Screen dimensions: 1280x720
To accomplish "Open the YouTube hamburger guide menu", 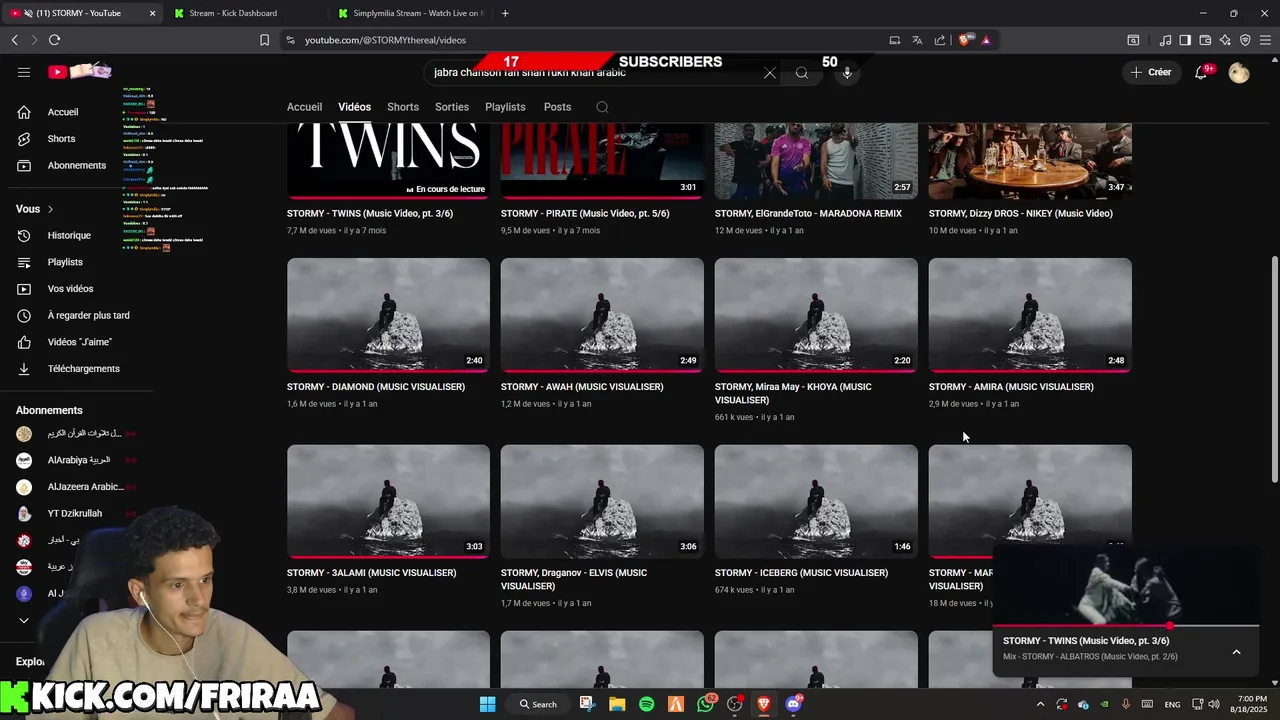I will coord(24,72).
